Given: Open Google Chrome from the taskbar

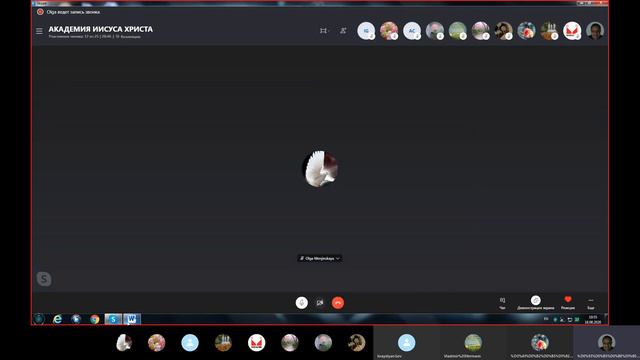Looking at the screenshot, I should [x=95, y=319].
